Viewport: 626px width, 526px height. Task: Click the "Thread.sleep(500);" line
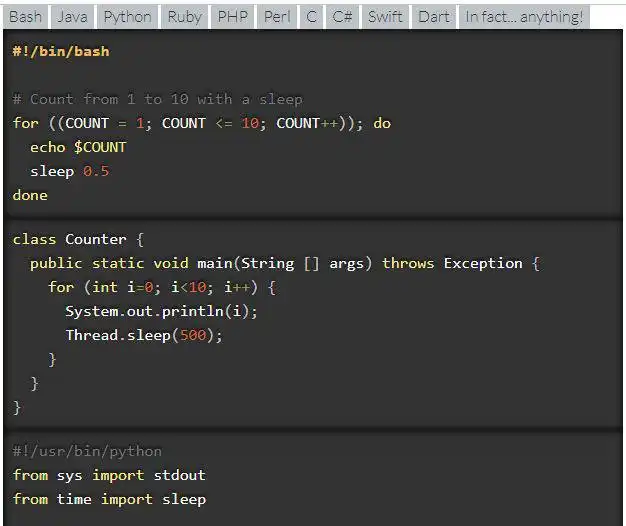pos(144,335)
